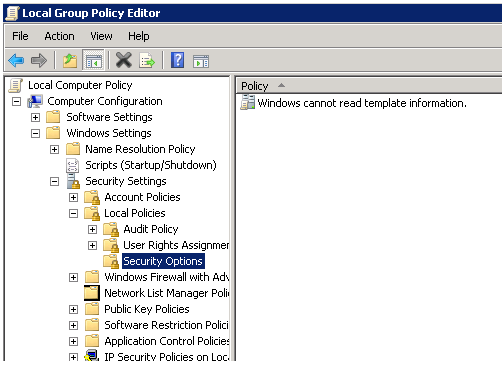Select Name Resolution Policy label

(x=140, y=149)
